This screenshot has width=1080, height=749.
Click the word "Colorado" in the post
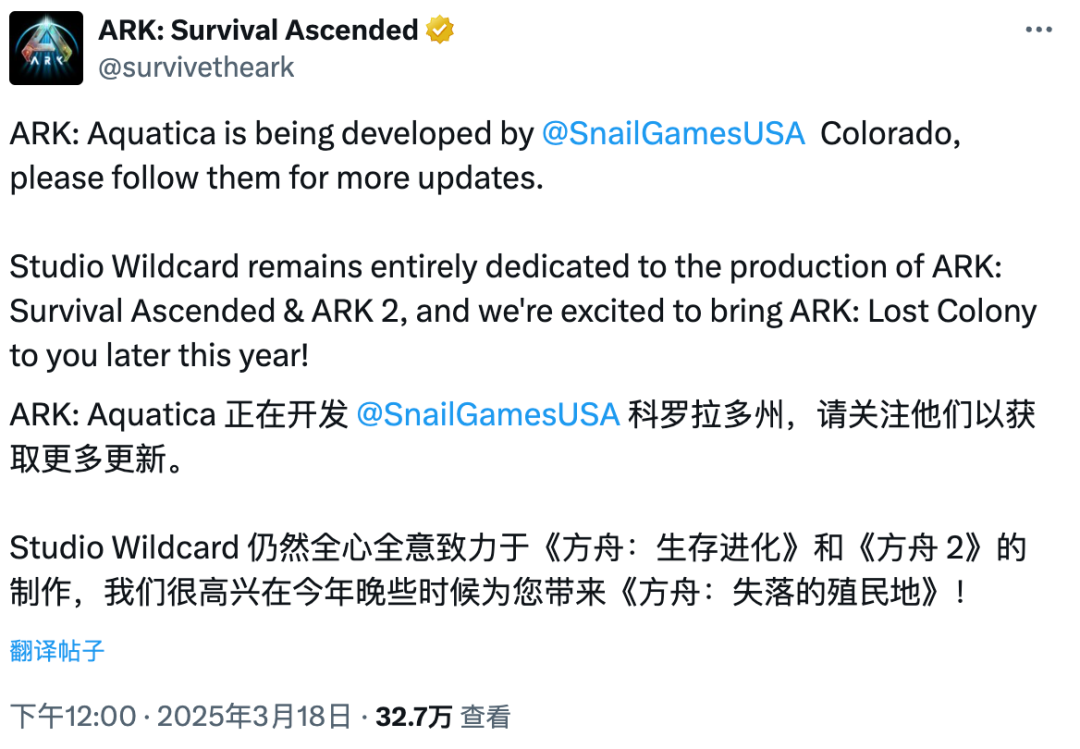[x=890, y=135]
